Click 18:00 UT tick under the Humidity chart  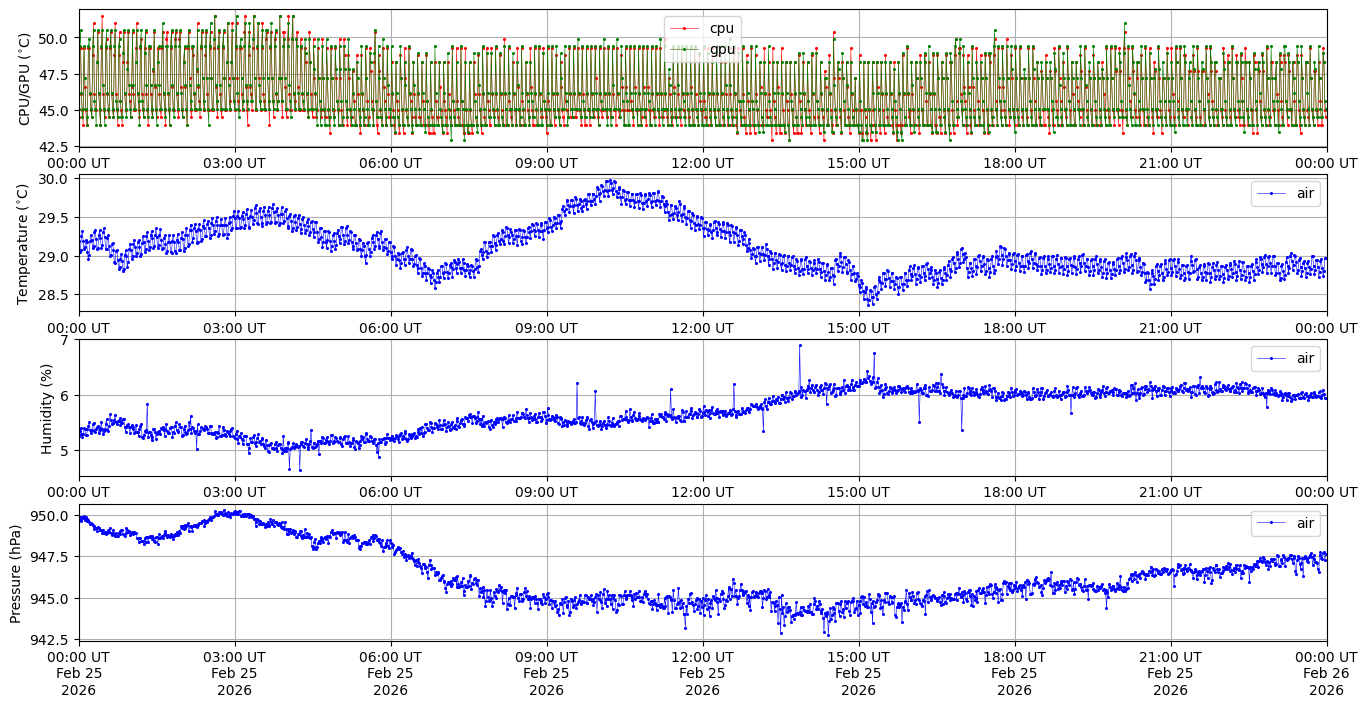click(1014, 492)
